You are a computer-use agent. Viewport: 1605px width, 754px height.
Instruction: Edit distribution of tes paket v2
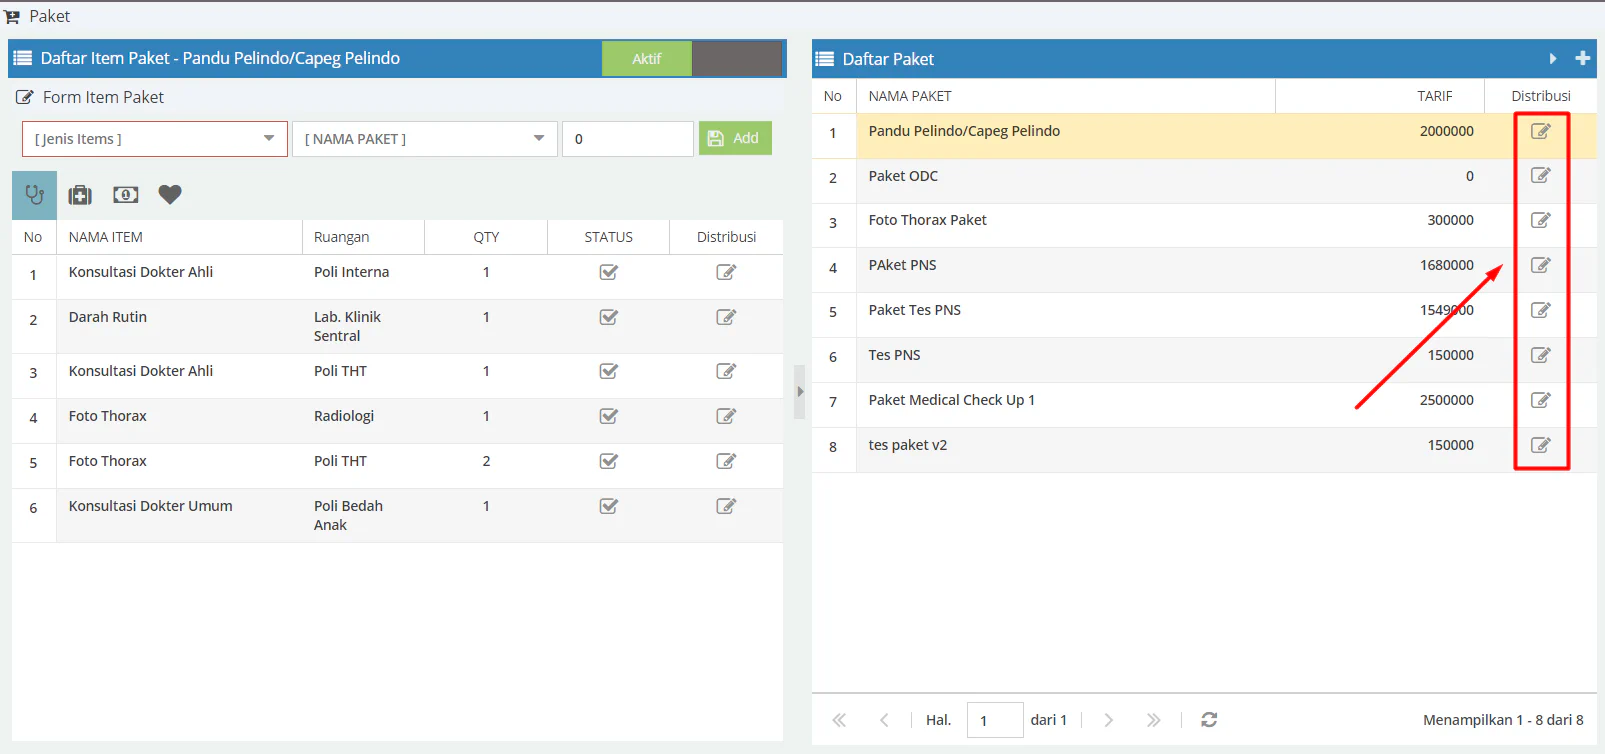pyautogui.click(x=1541, y=445)
